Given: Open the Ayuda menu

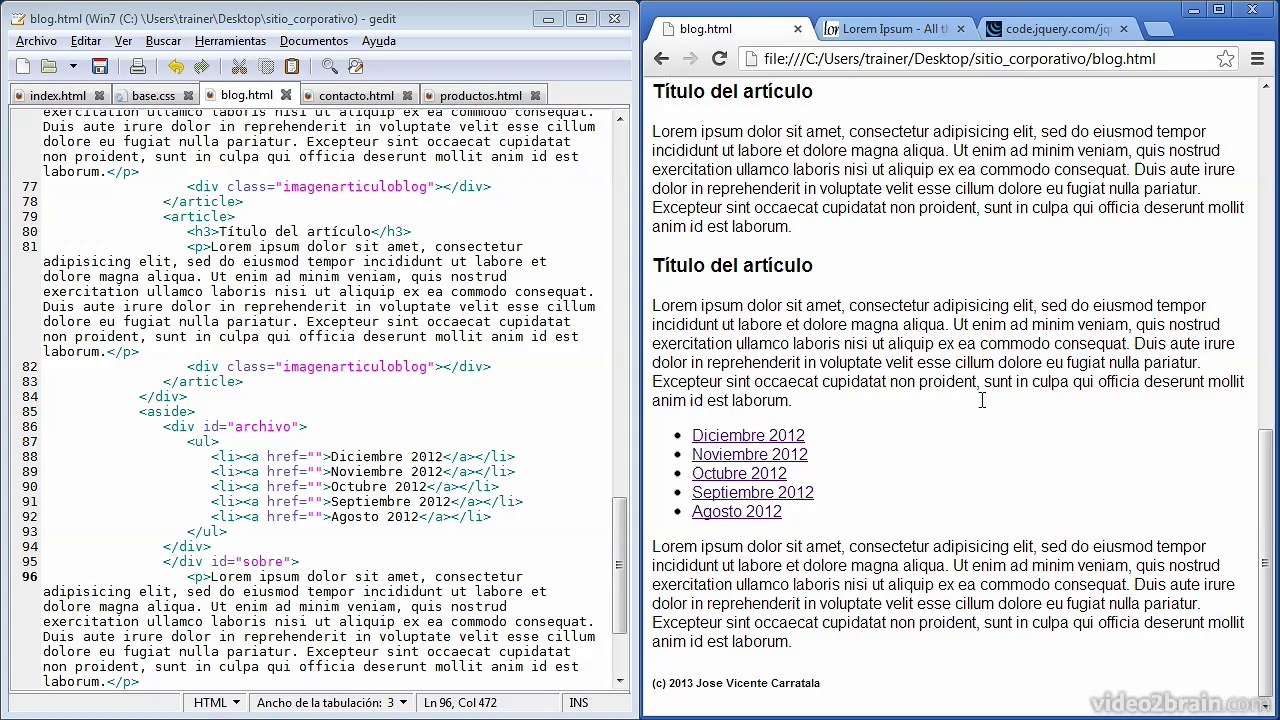Looking at the screenshot, I should pyautogui.click(x=379, y=41).
